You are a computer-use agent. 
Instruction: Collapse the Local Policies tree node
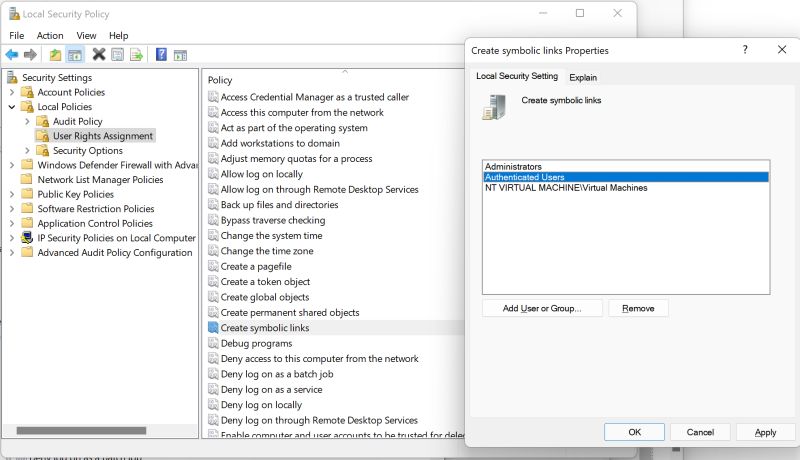[12, 107]
